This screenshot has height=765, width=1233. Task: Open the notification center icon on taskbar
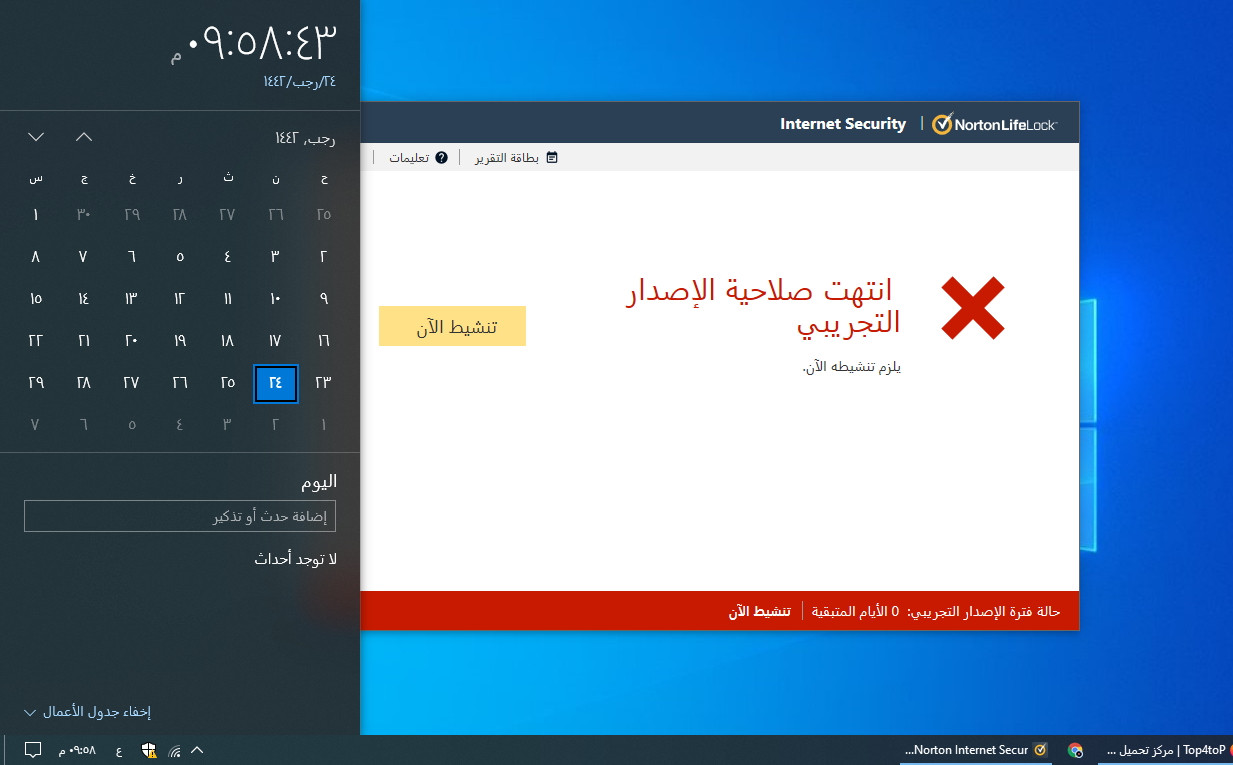click(32, 749)
